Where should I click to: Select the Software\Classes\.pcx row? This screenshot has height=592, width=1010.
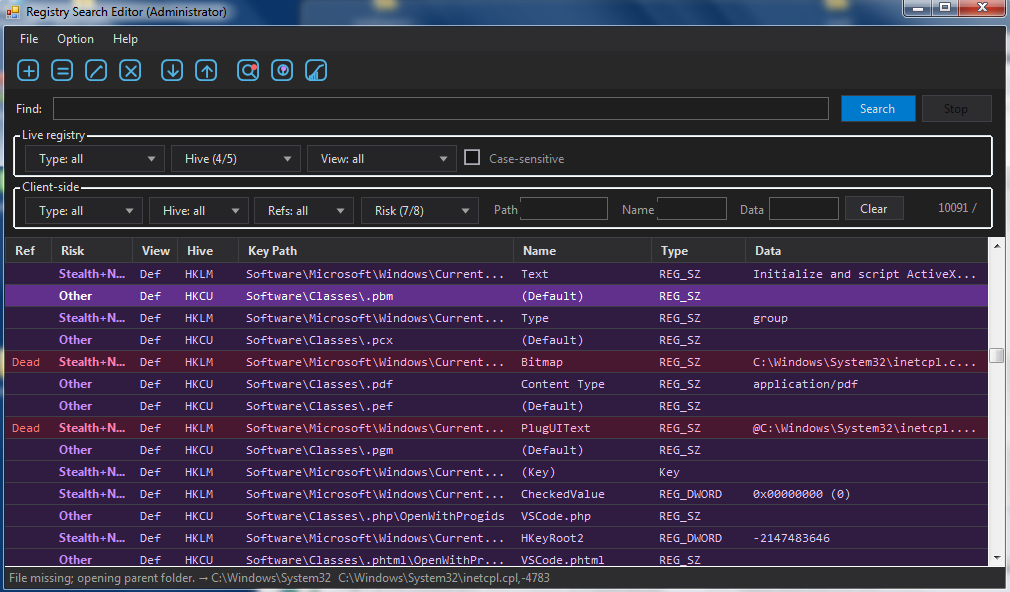tap(497, 339)
